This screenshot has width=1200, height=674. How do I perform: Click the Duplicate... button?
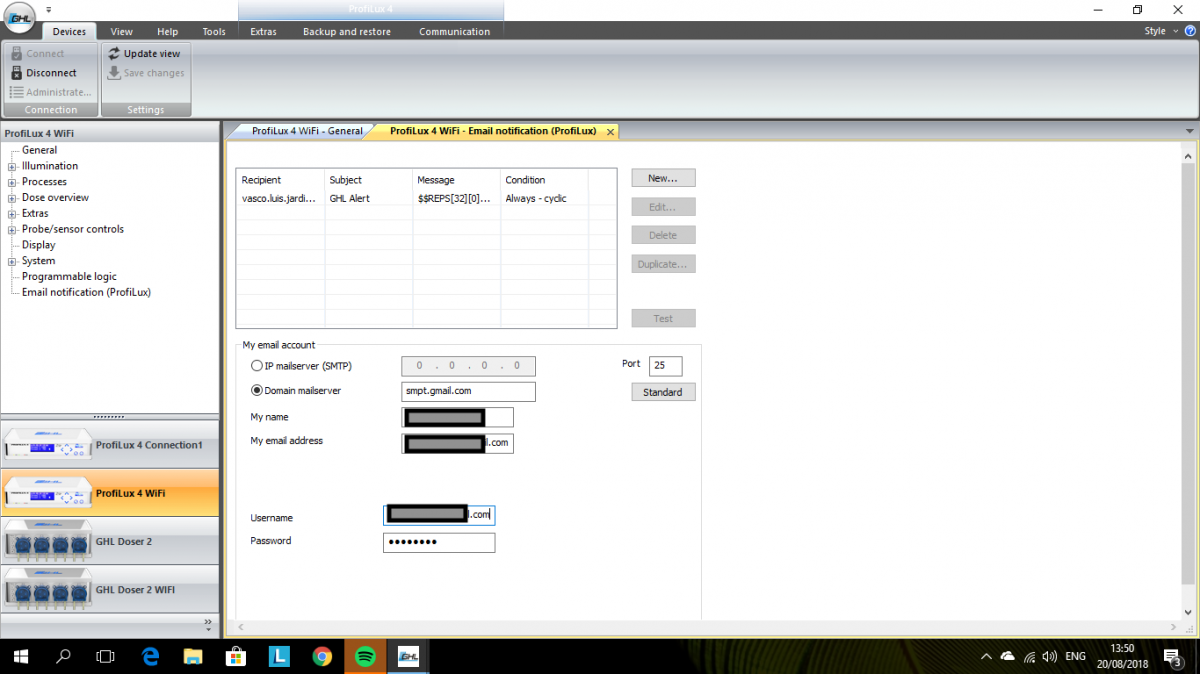(663, 264)
